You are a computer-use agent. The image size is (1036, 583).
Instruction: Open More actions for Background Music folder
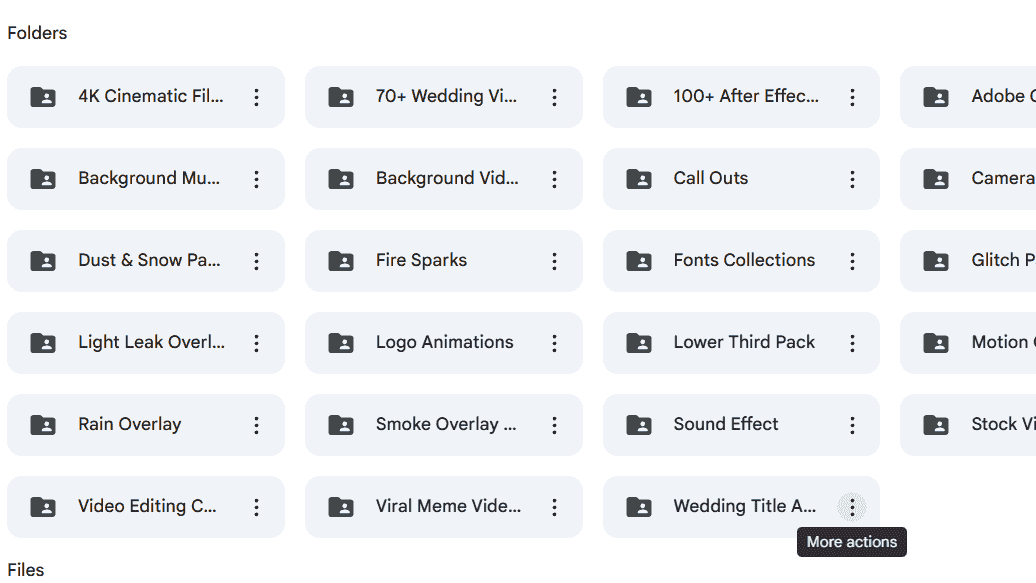[x=256, y=179]
